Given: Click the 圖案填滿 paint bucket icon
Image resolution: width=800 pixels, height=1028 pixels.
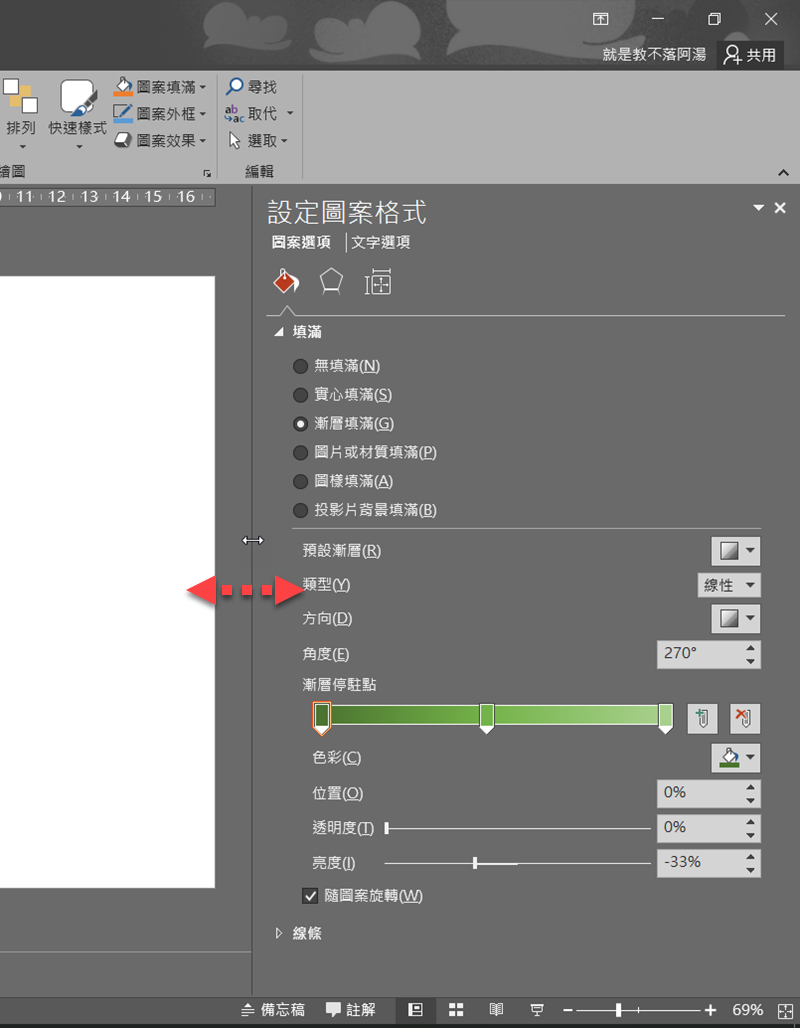Looking at the screenshot, I should tap(123, 87).
